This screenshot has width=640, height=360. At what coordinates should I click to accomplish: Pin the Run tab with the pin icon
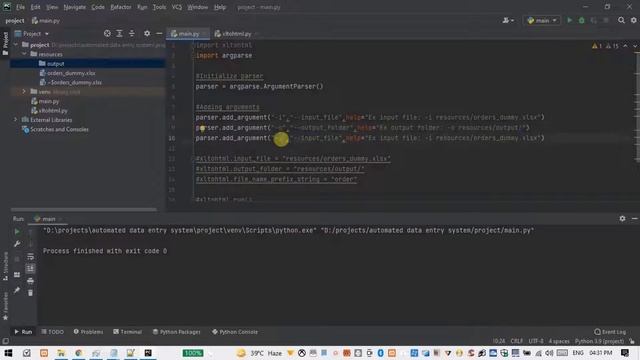click(x=17, y=290)
